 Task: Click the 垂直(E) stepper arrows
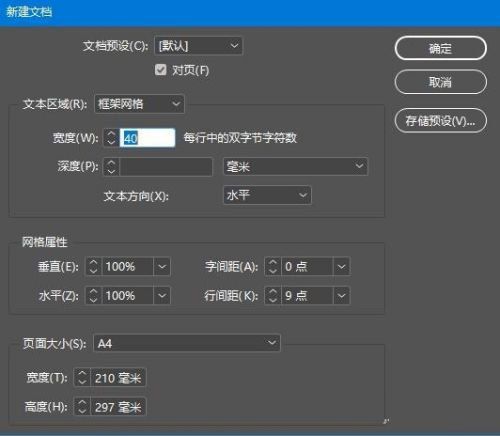(x=94, y=266)
